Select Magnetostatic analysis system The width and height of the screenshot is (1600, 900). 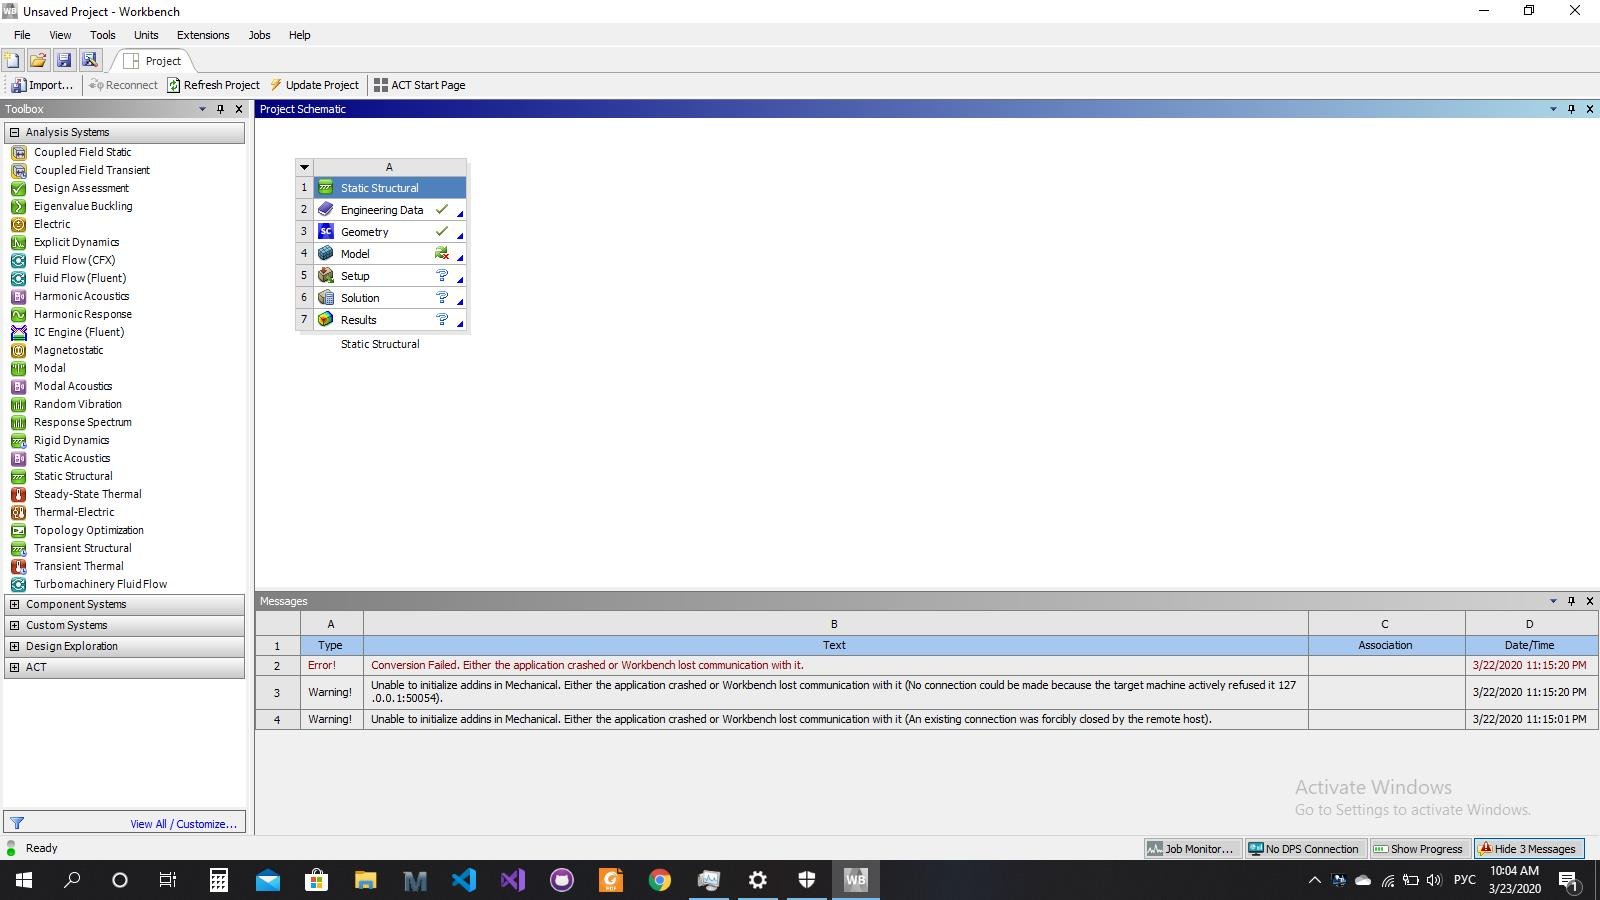coord(68,350)
